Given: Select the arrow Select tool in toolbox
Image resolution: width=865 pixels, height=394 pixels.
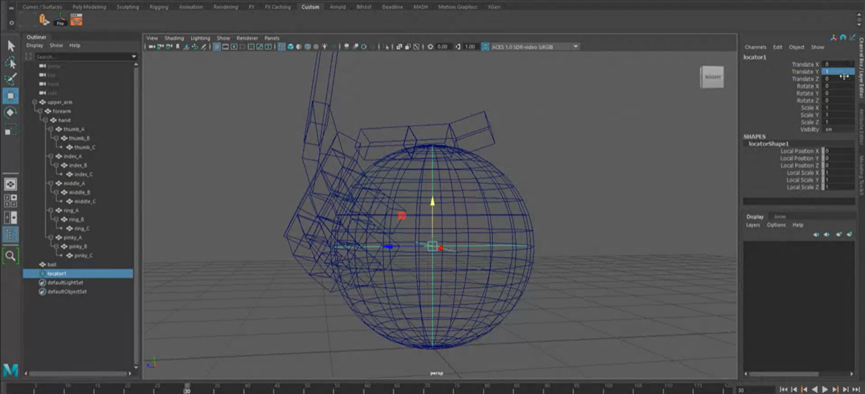Looking at the screenshot, I should [10, 46].
